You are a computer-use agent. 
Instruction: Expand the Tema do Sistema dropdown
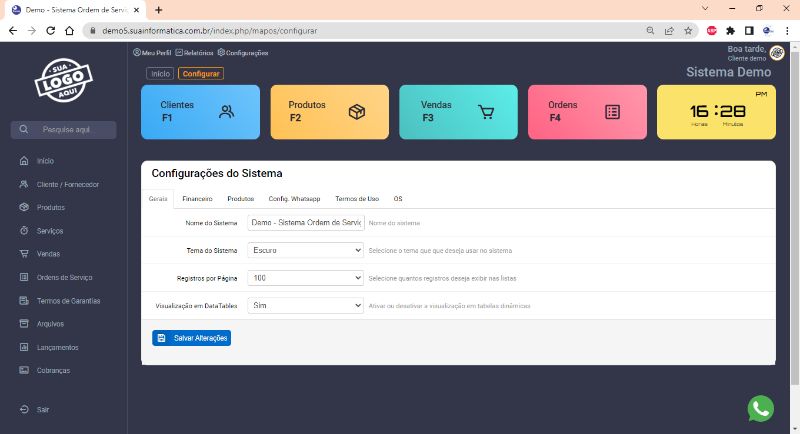tap(306, 250)
